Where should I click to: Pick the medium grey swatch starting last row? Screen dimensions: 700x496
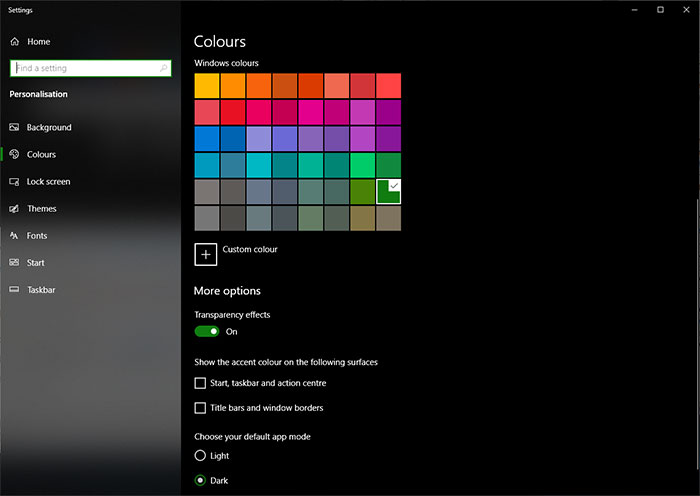tap(207, 218)
